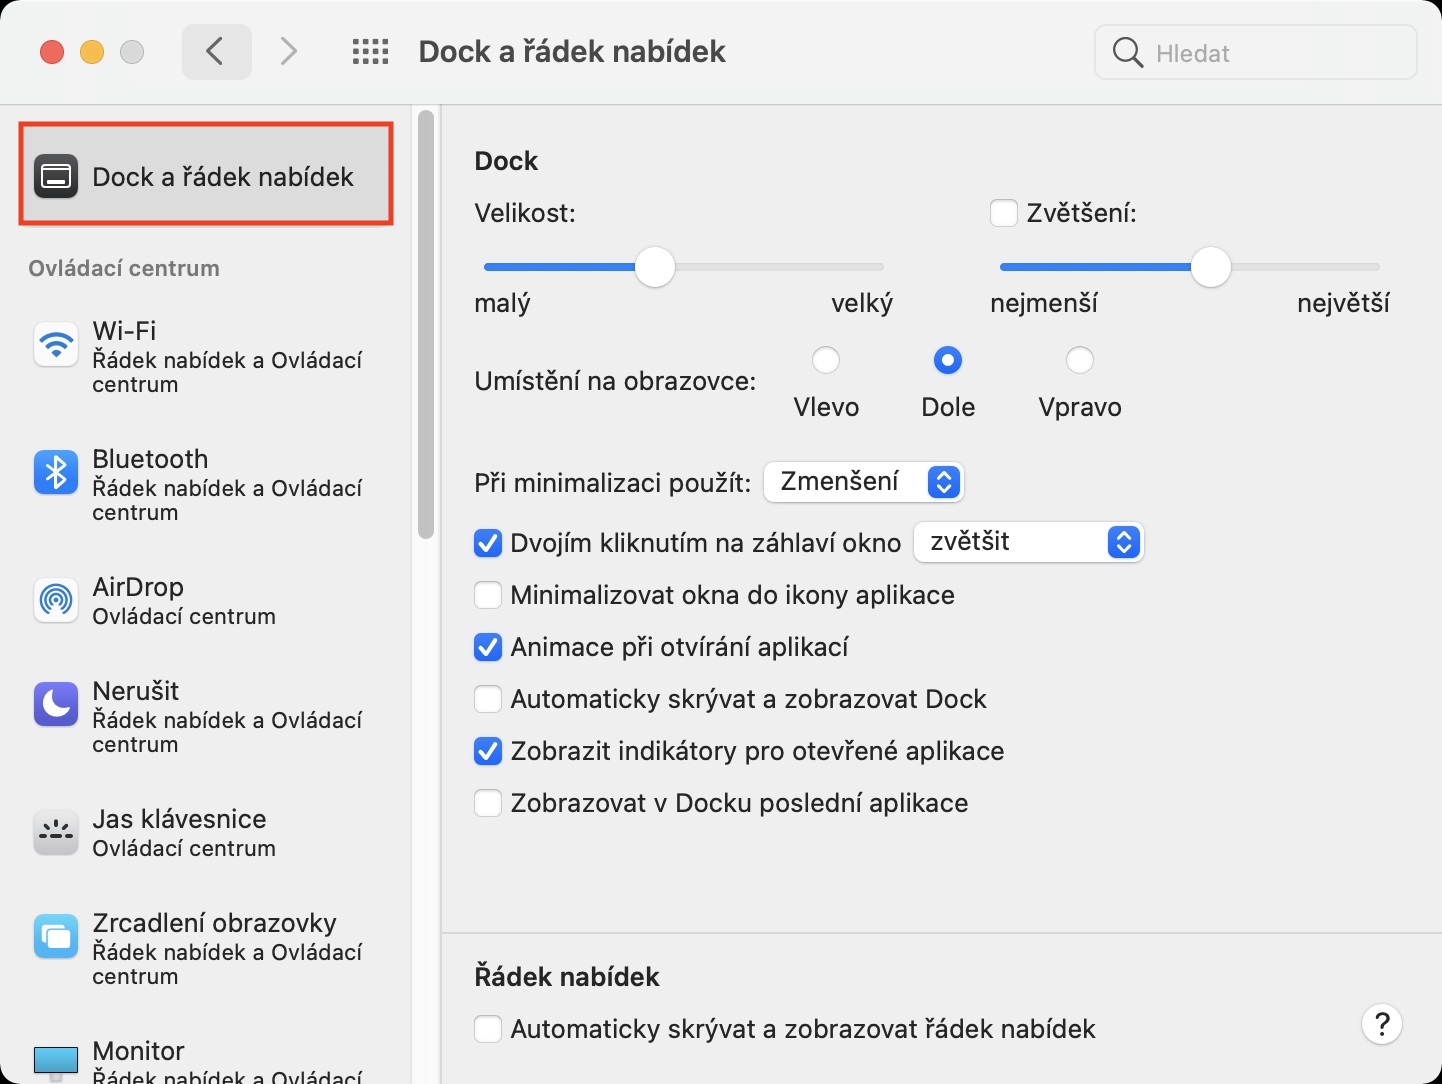Enable Zobrazovat v Docku poslední aplikace
Screen dimensions: 1442x1084
(488, 803)
